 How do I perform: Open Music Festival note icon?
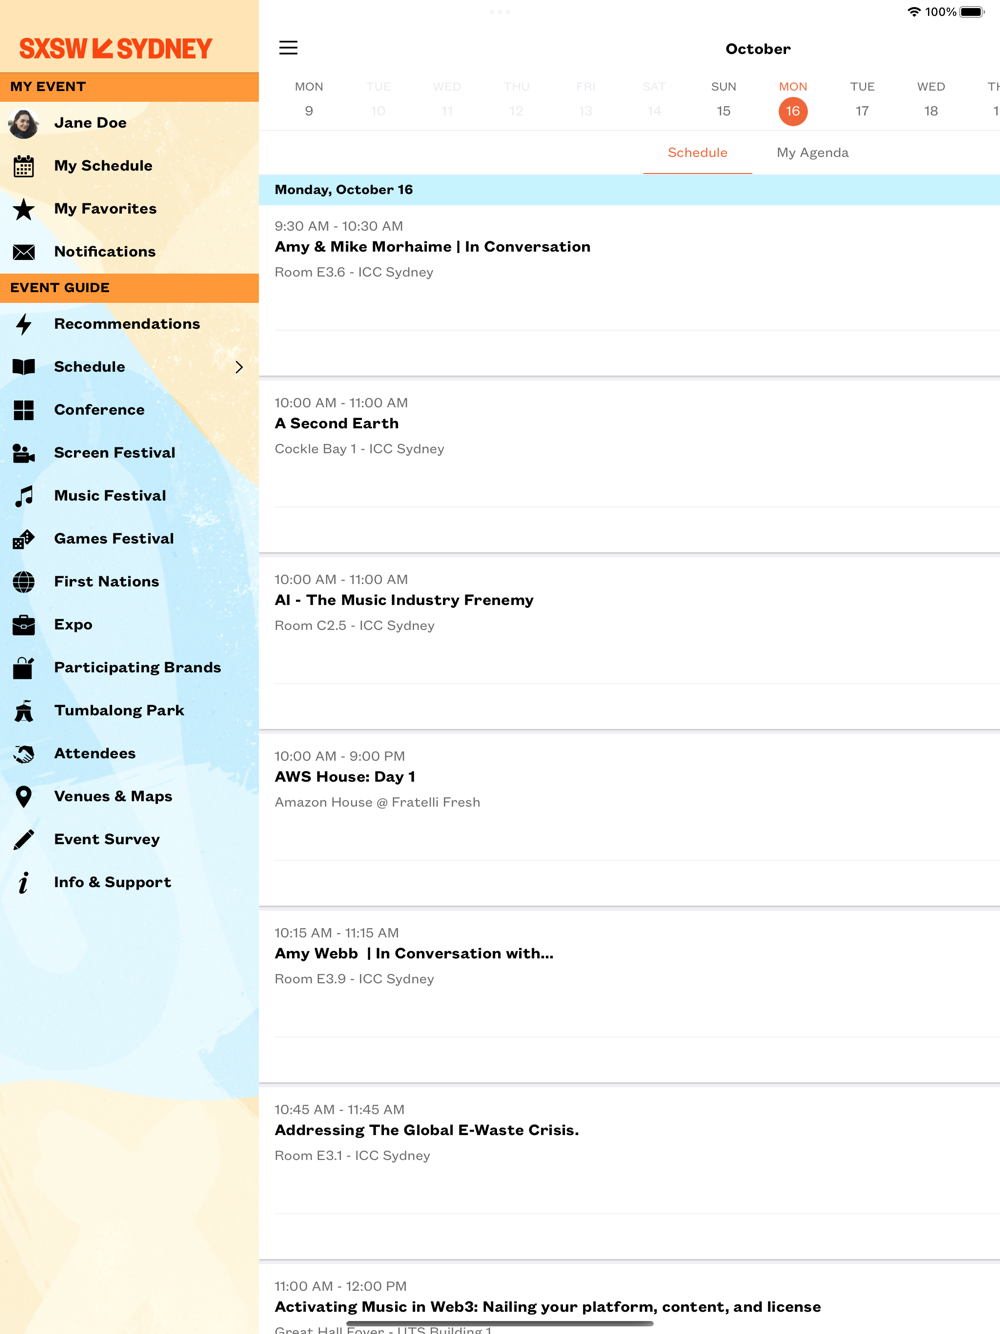(x=24, y=496)
